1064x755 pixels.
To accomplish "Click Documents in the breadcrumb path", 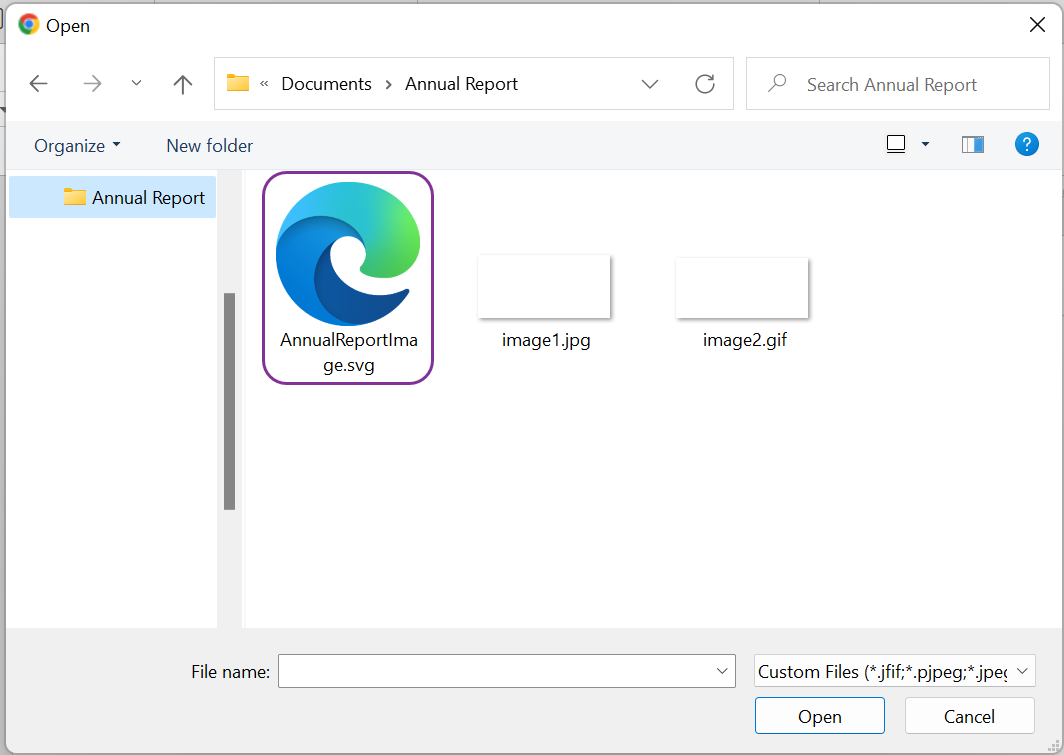I will pos(326,84).
